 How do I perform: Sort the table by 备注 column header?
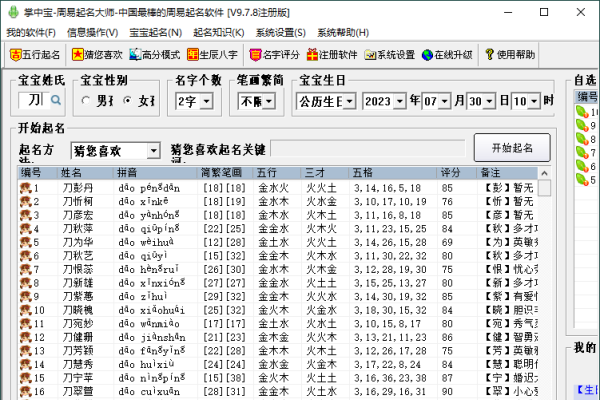pos(507,173)
